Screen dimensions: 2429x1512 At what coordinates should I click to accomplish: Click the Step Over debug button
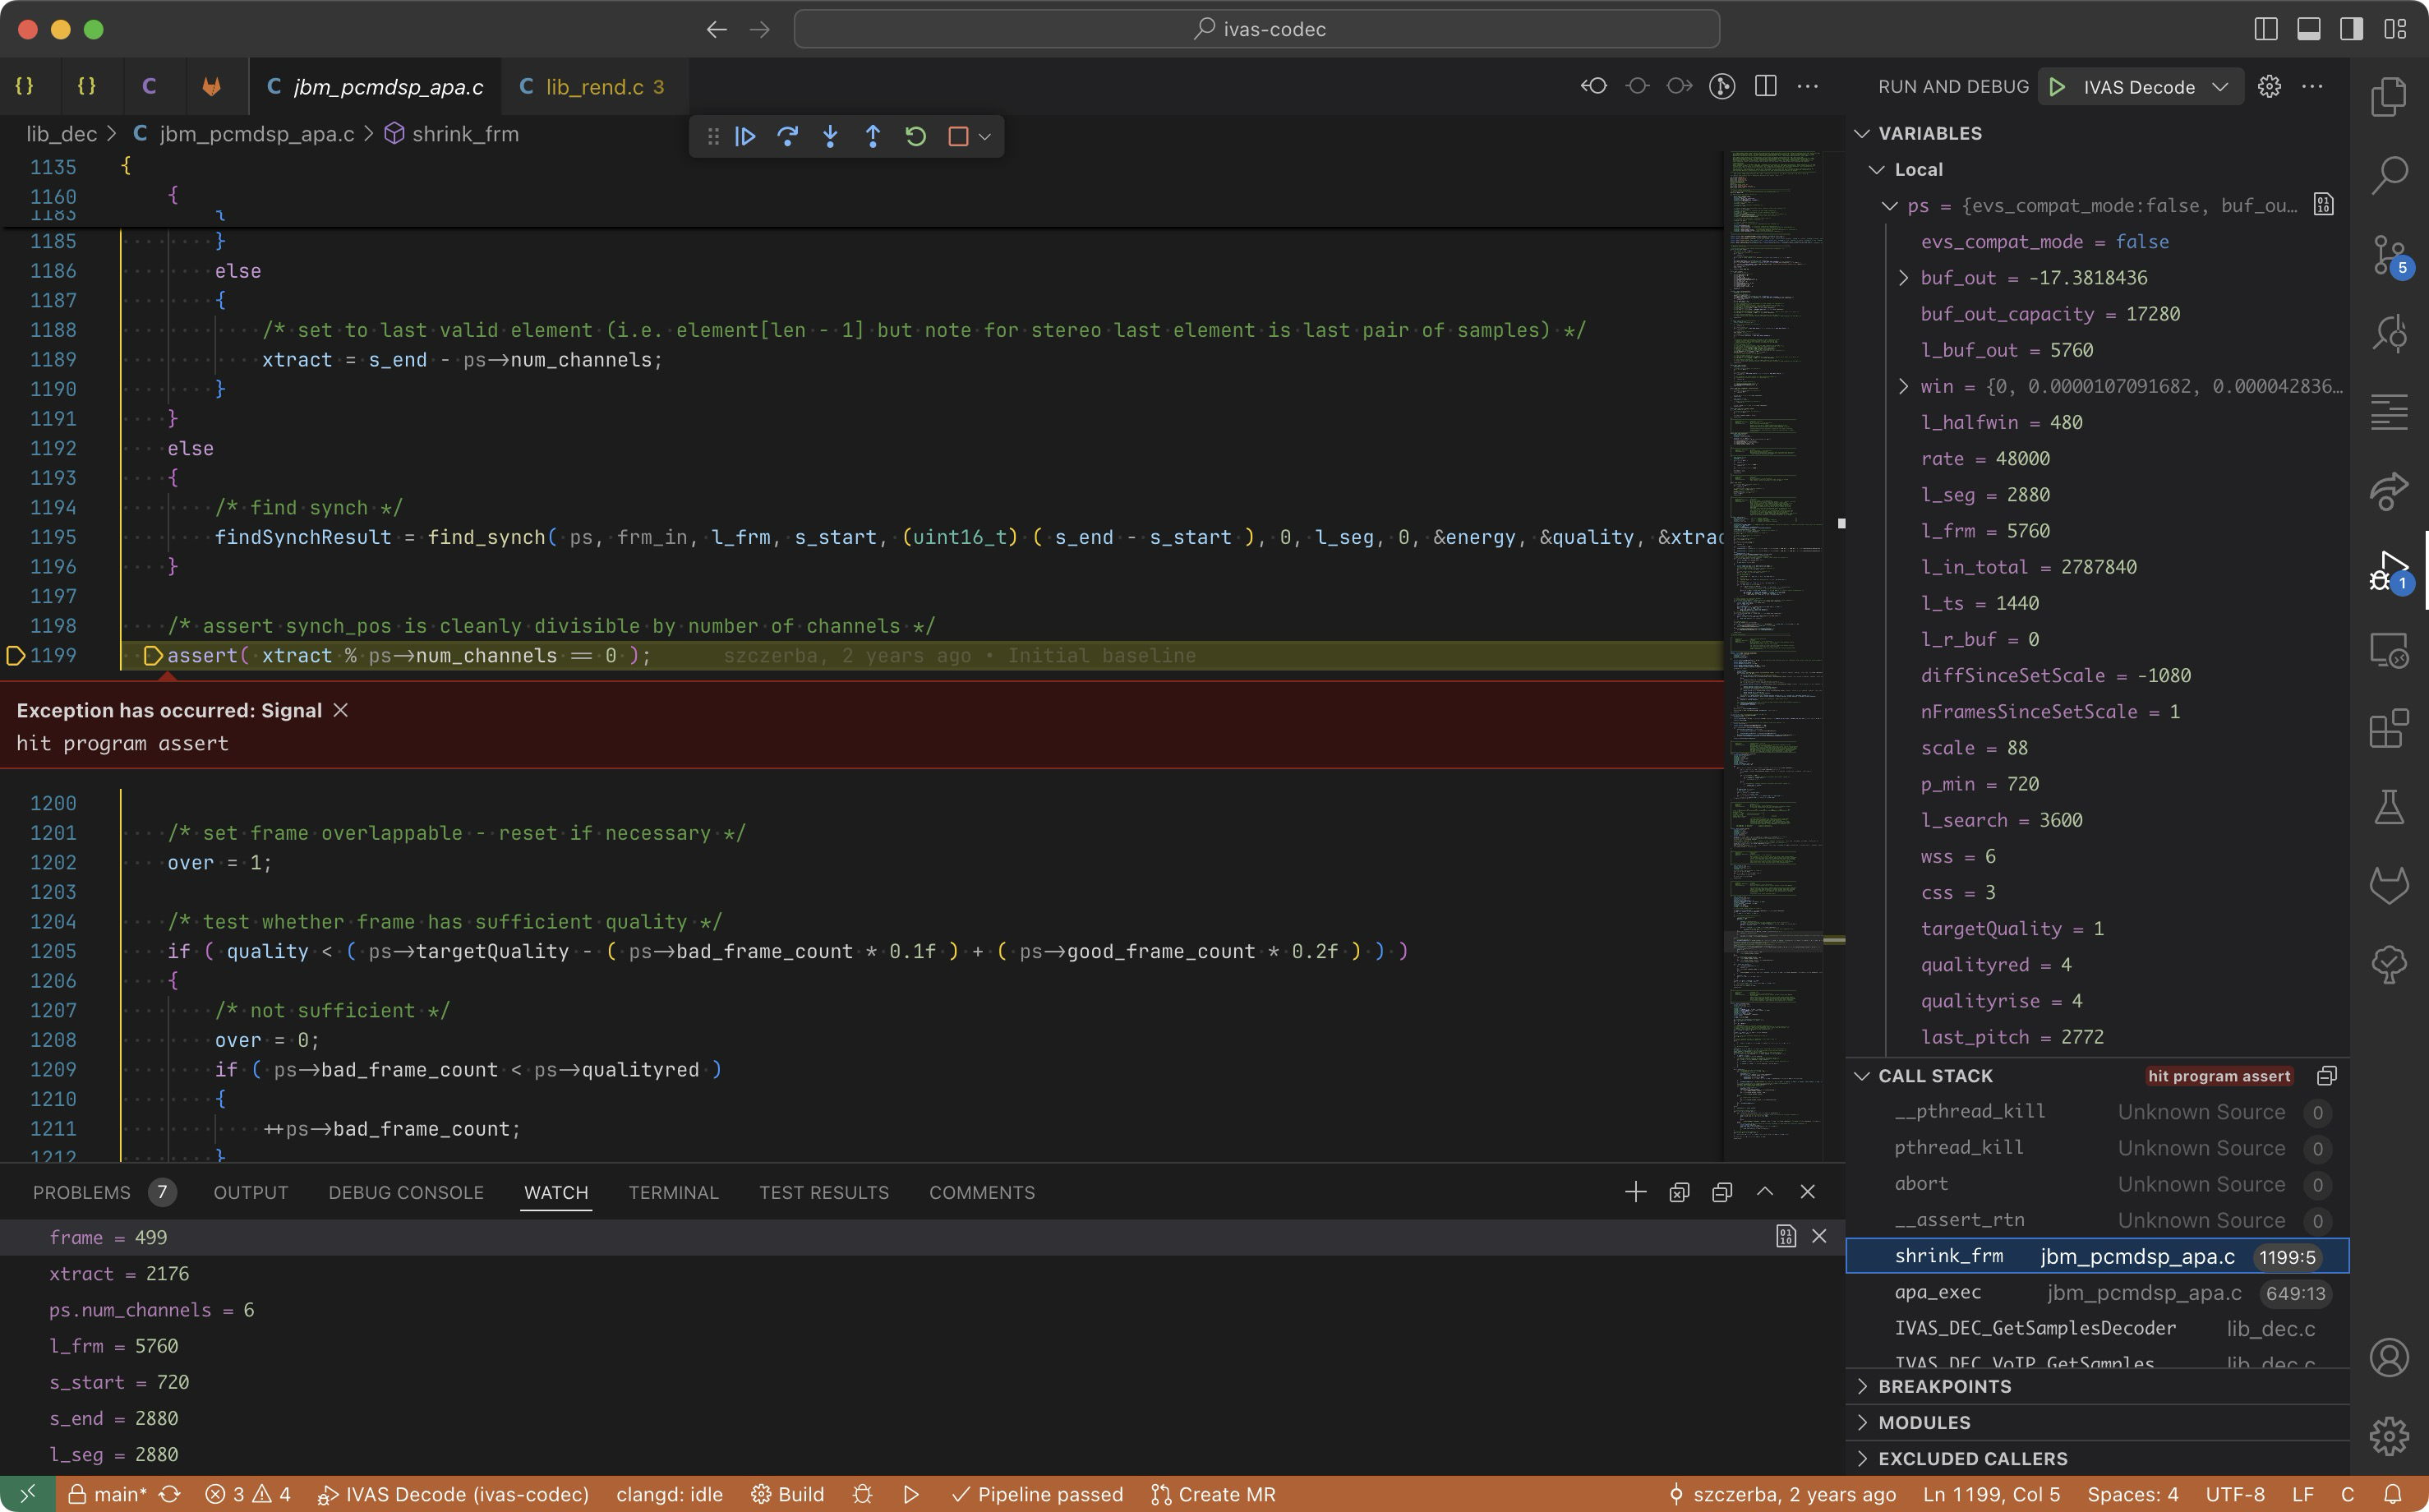[x=787, y=136]
